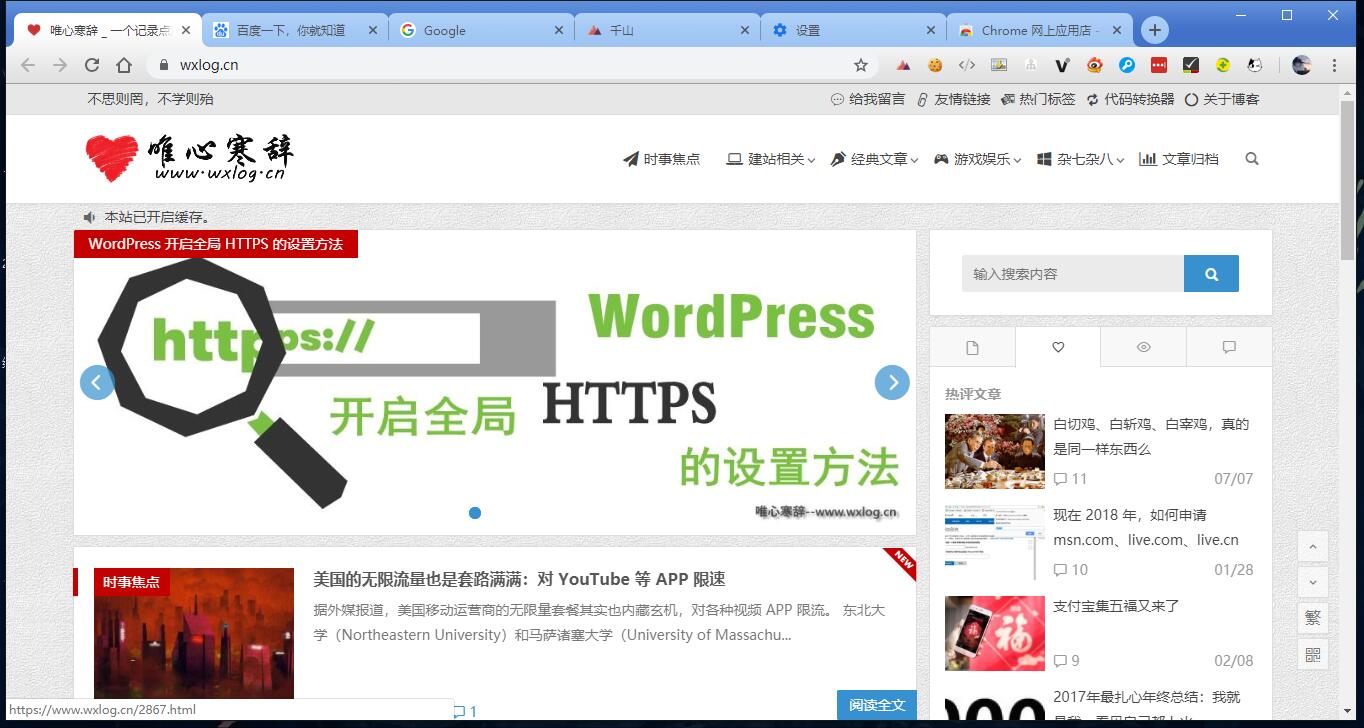Image resolution: width=1364 pixels, height=728 pixels.
Task: Expand the 建站相关 navigation dropdown
Action: coord(770,159)
